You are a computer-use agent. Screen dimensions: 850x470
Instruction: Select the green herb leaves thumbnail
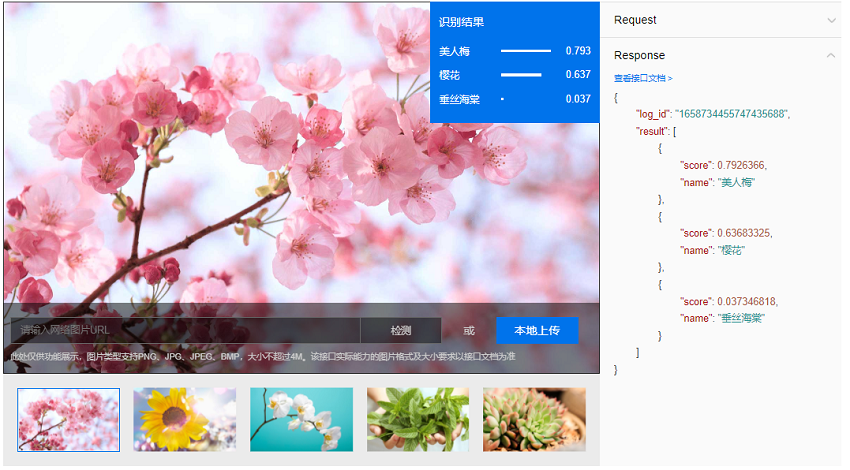click(x=418, y=419)
